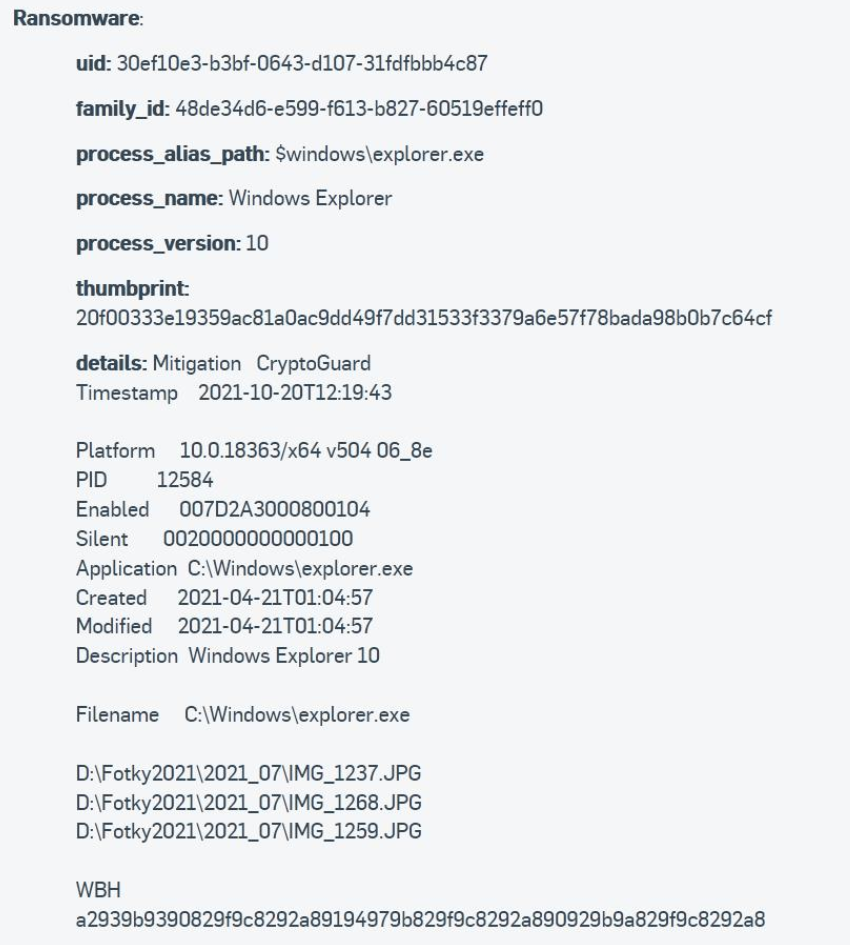Click the Description Windows Explorer 10 line
This screenshot has width=850, height=945.
coord(228,656)
